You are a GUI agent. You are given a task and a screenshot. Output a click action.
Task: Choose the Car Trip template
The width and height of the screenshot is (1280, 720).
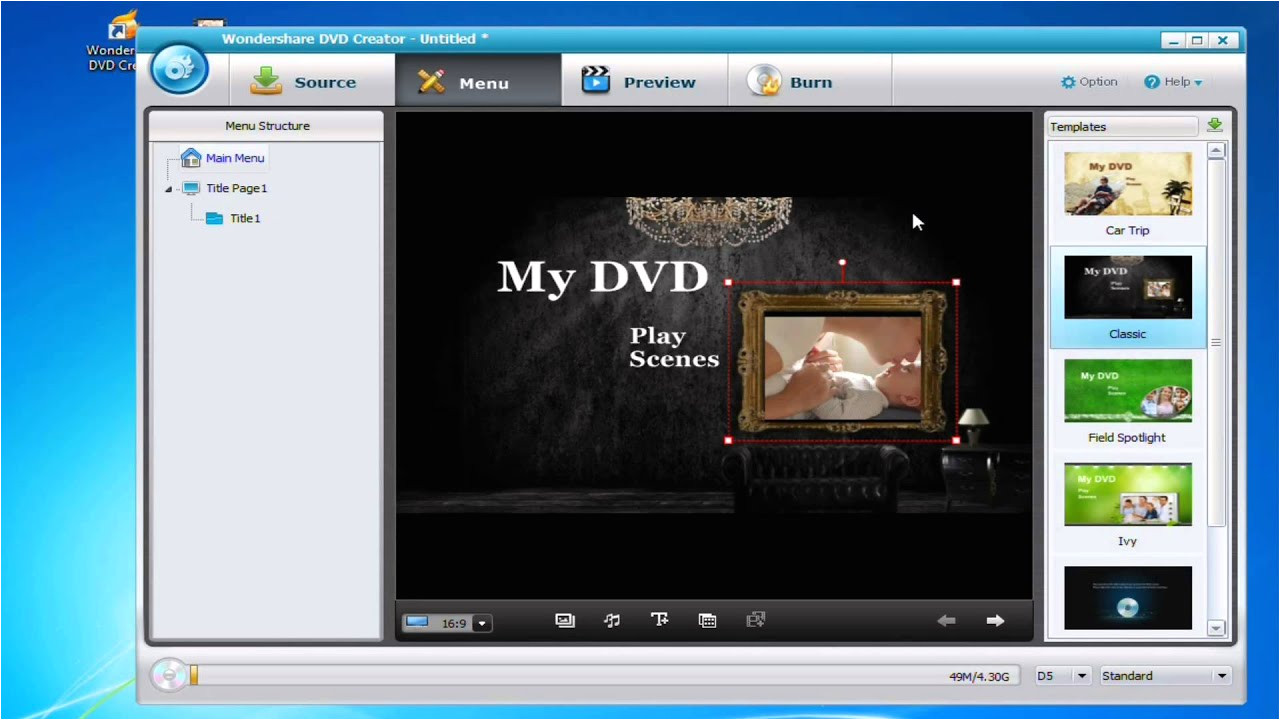point(1128,194)
